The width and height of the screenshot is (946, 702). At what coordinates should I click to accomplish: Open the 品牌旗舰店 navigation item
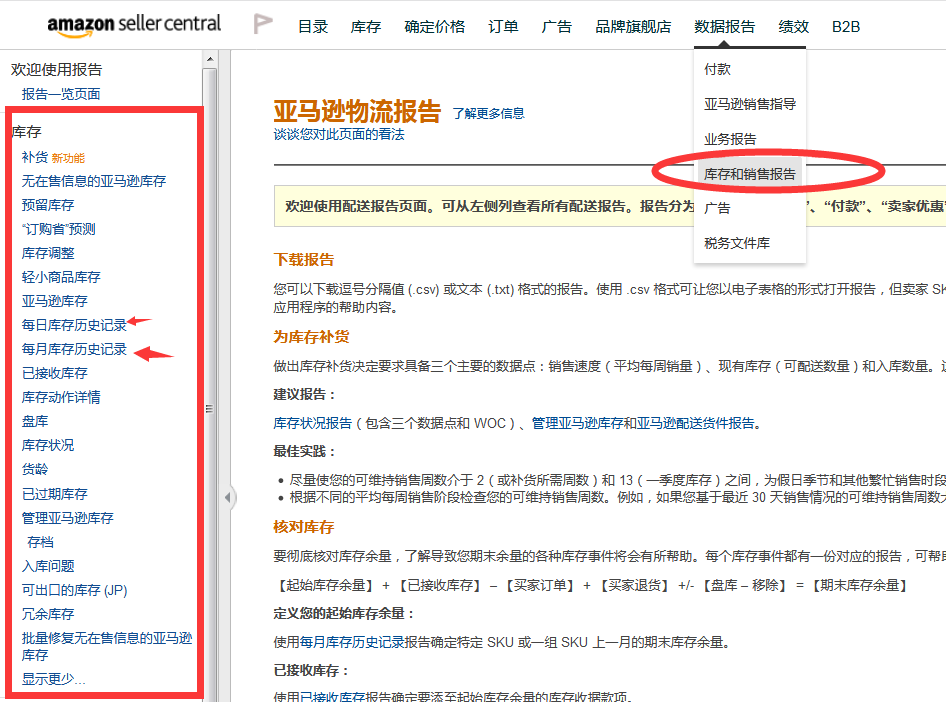click(x=633, y=27)
